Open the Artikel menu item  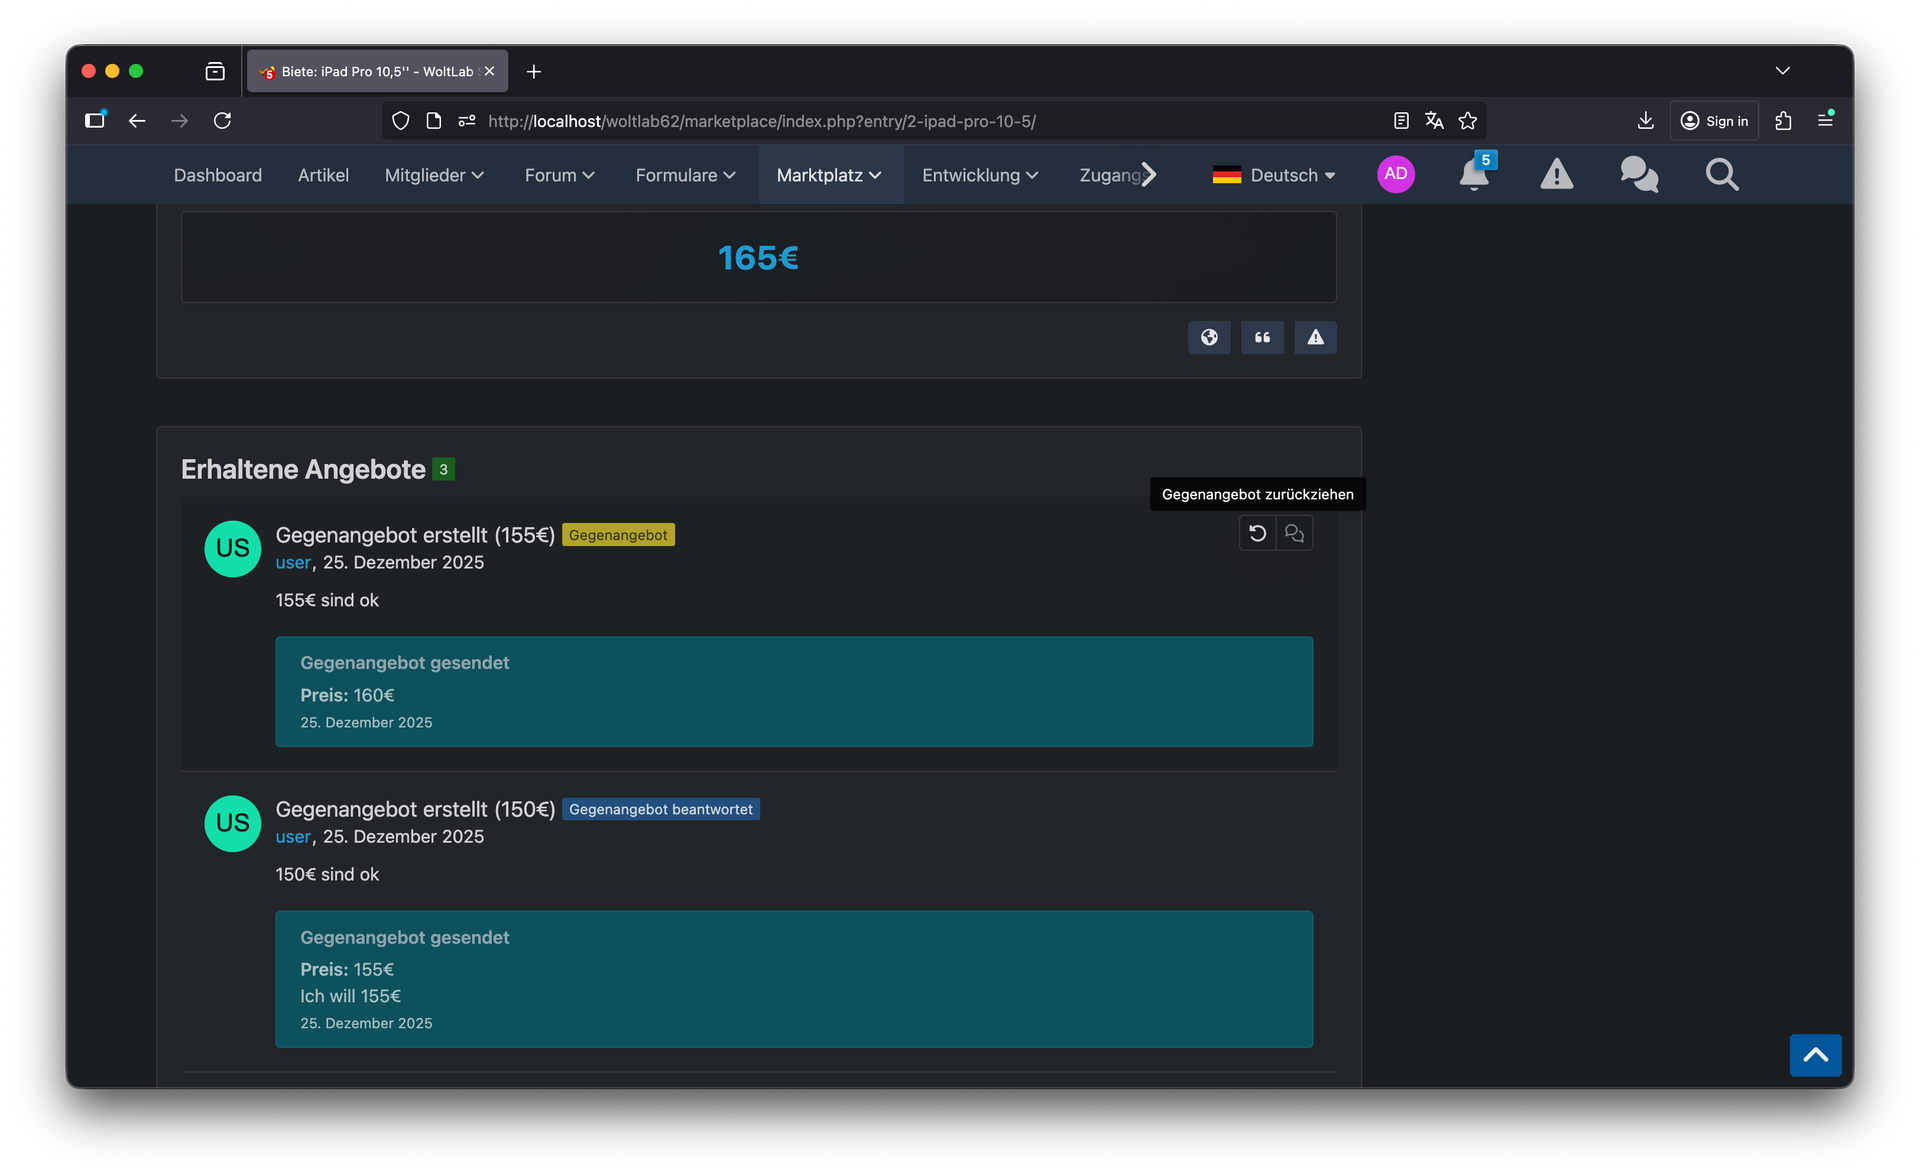pos(323,175)
